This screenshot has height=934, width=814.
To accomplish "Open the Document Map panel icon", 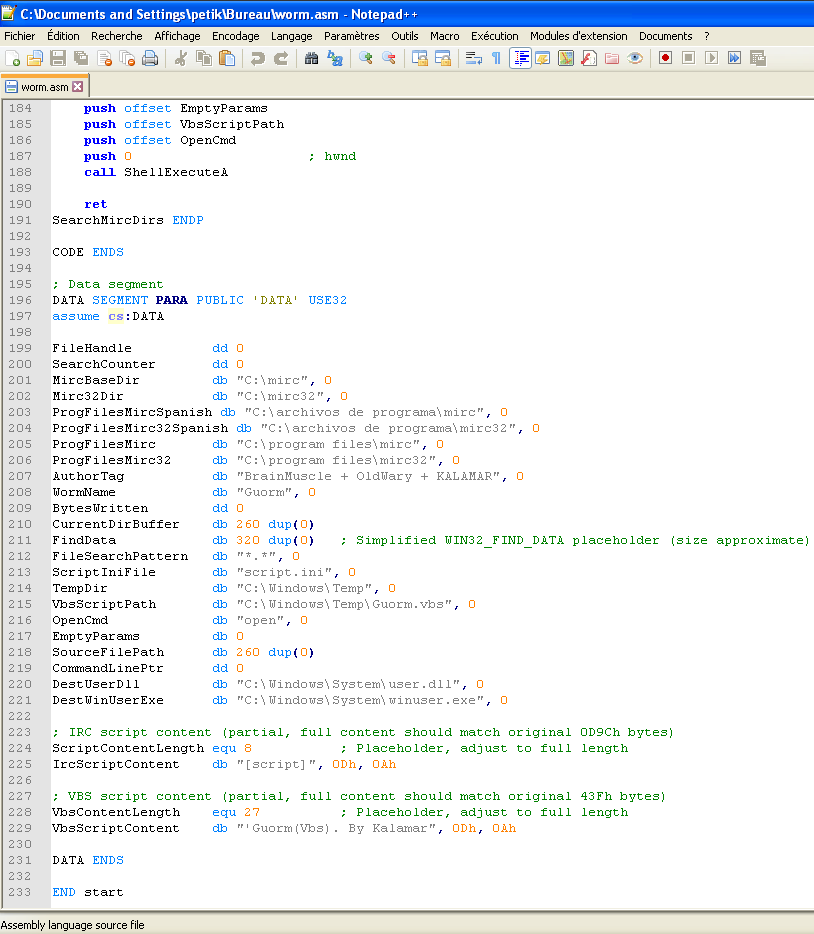I will [x=566, y=58].
